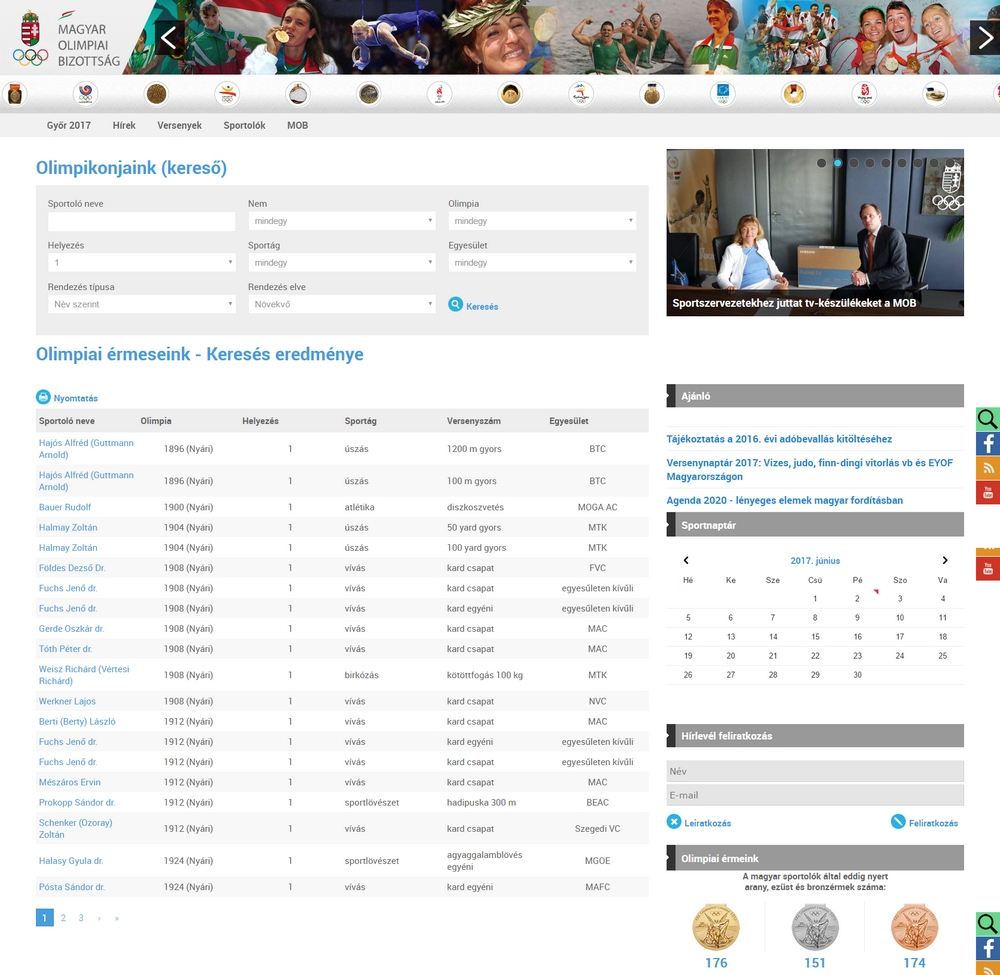The width and height of the screenshot is (1000, 975).
Task: Select first news slideshow dot
Action: [821, 163]
